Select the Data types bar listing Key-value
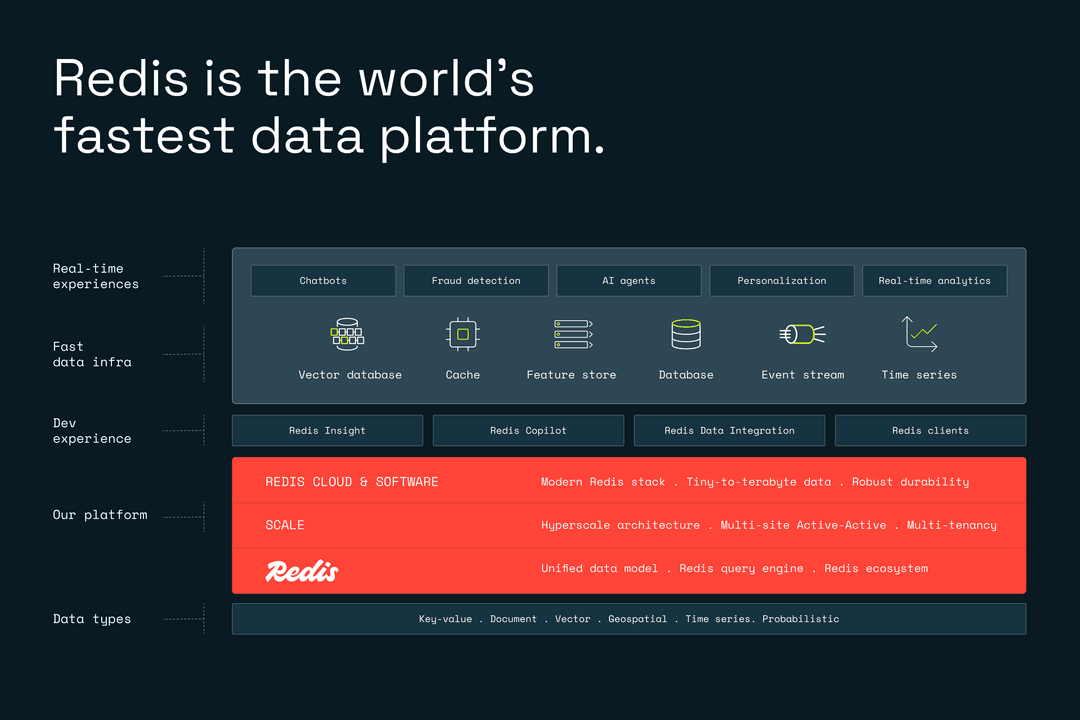This screenshot has height=720, width=1080. pyautogui.click(x=628, y=618)
